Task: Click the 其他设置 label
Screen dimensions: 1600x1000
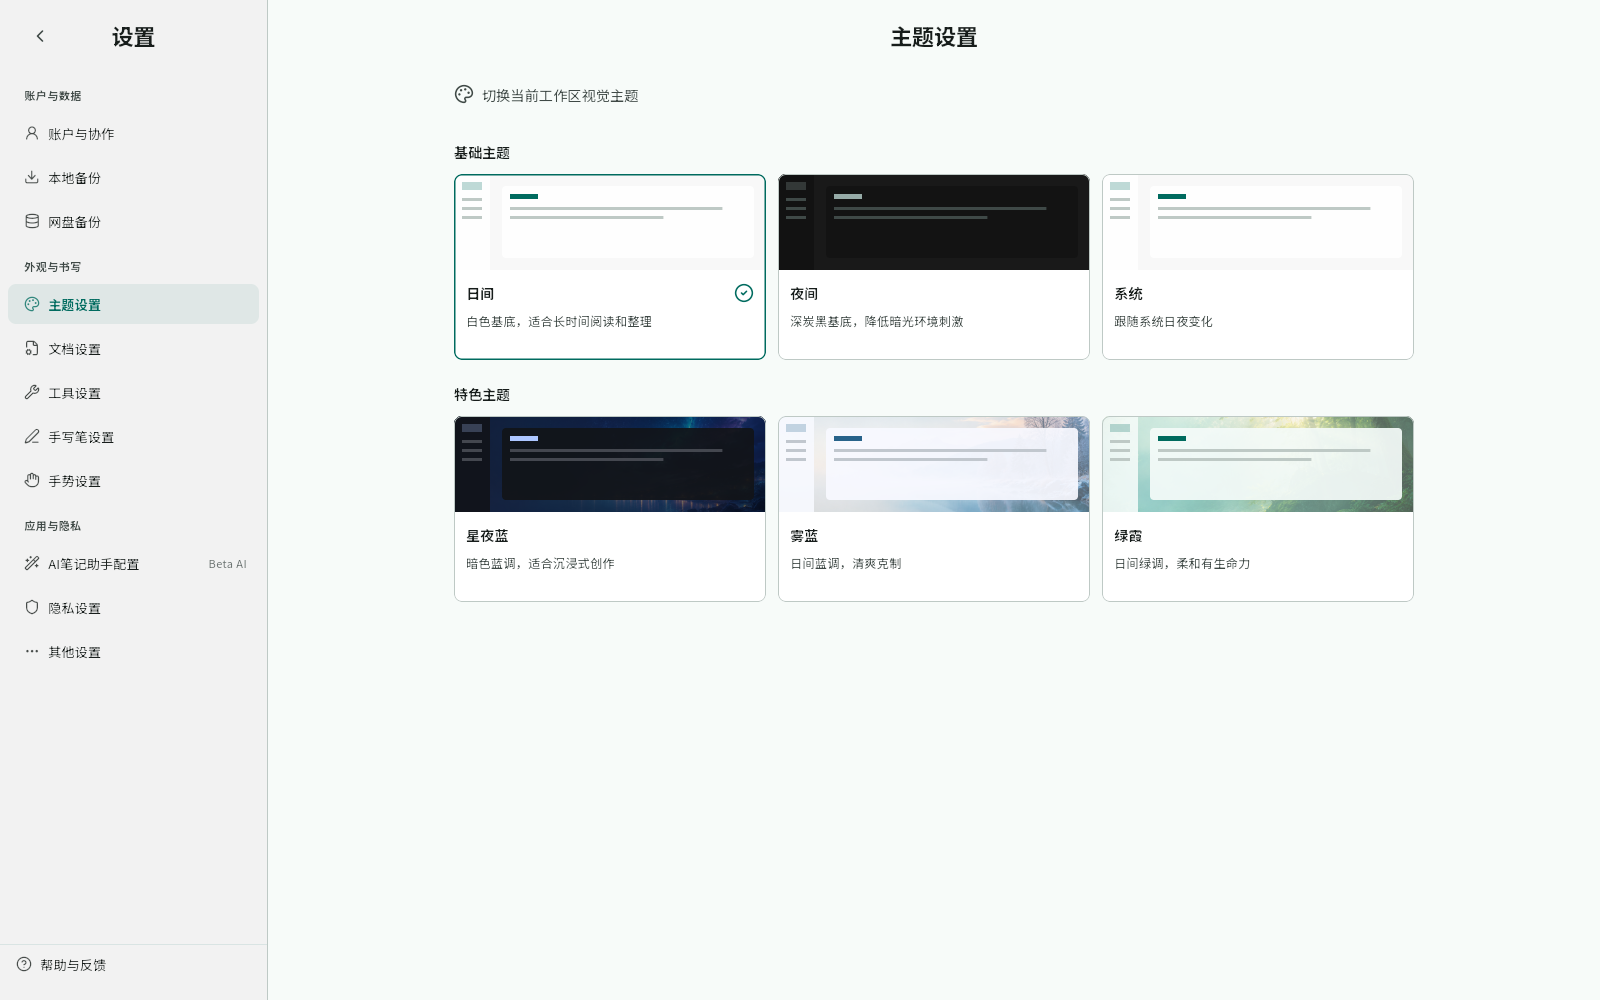Action: tap(75, 652)
